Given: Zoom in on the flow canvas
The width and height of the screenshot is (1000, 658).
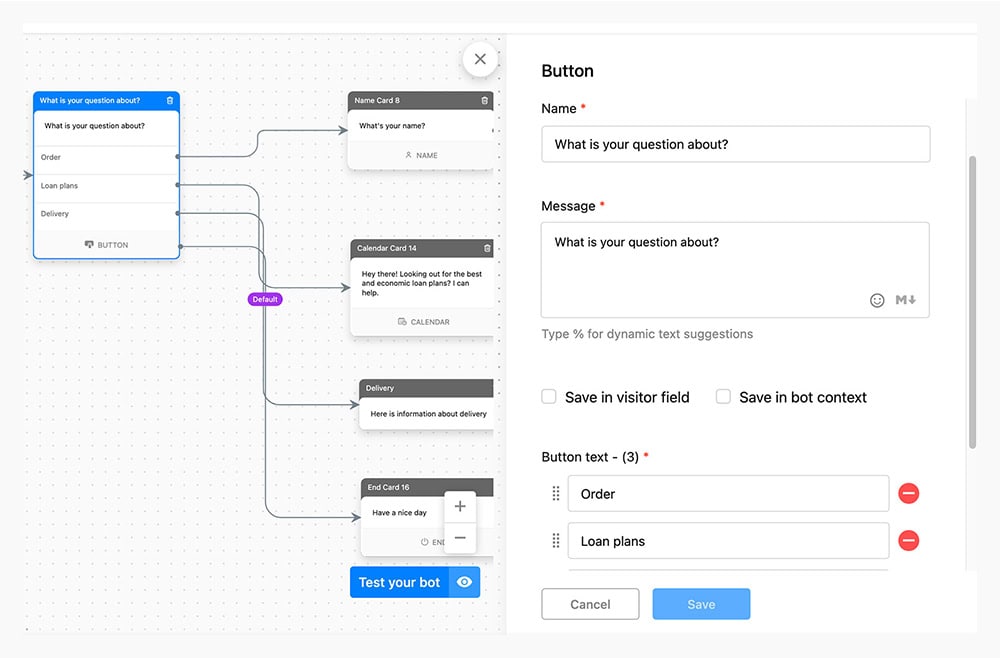Looking at the screenshot, I should [460, 506].
